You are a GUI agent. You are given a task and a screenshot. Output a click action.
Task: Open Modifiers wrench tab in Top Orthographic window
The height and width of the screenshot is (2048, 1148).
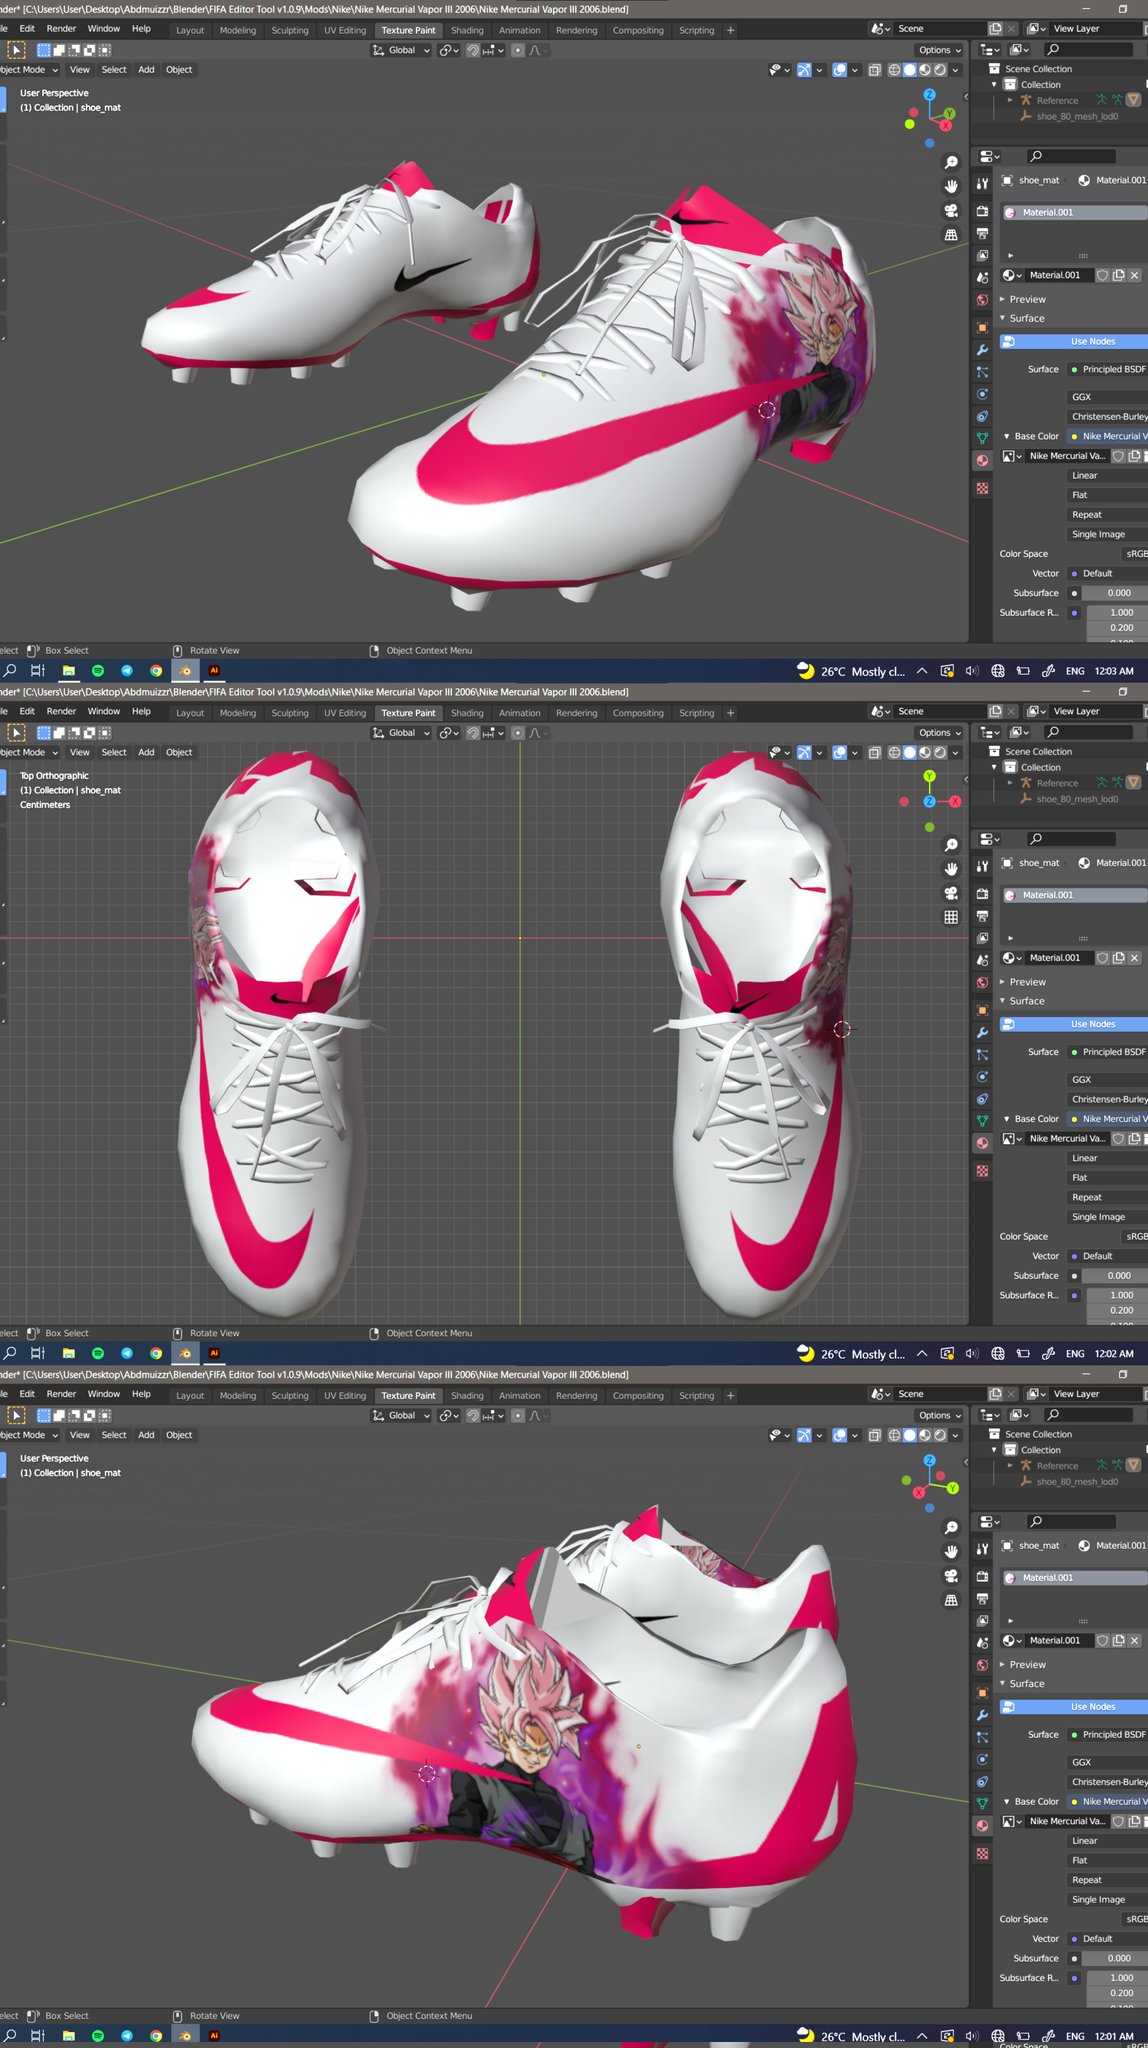pyautogui.click(x=982, y=1032)
